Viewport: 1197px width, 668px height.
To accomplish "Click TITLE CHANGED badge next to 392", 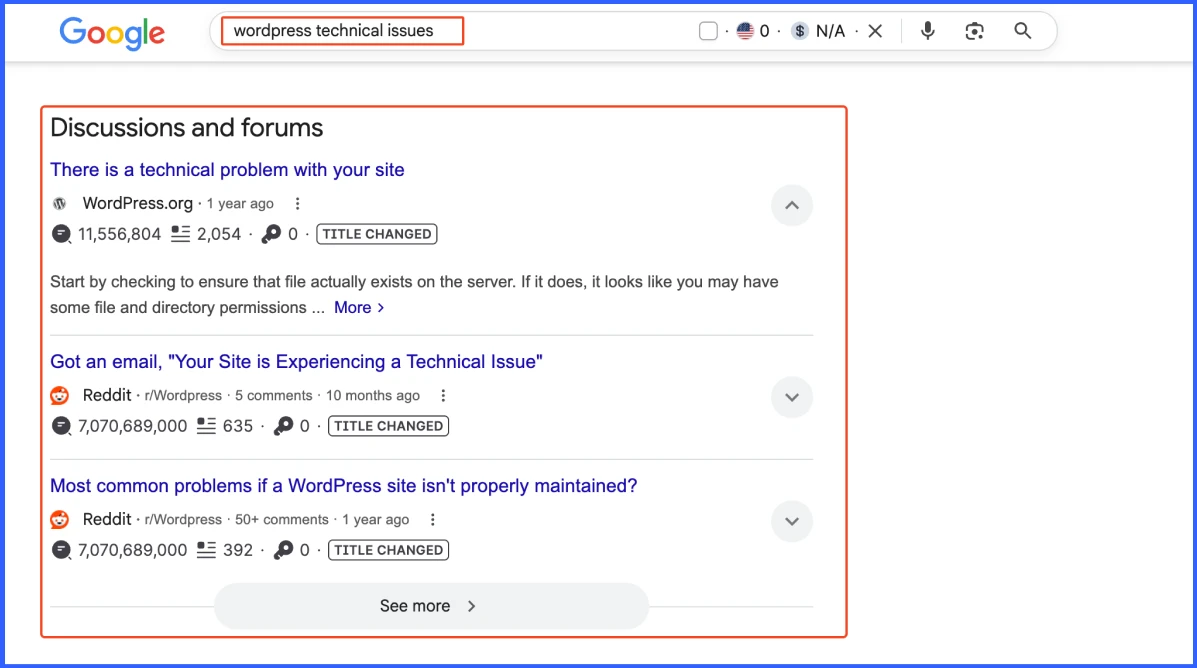I will point(389,550).
